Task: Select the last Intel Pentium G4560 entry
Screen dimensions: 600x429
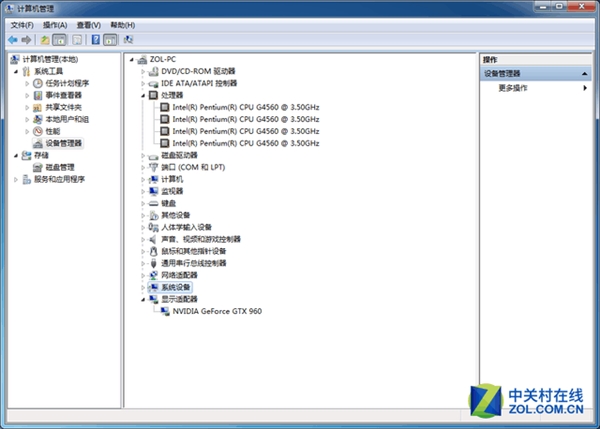Action: click(246, 143)
